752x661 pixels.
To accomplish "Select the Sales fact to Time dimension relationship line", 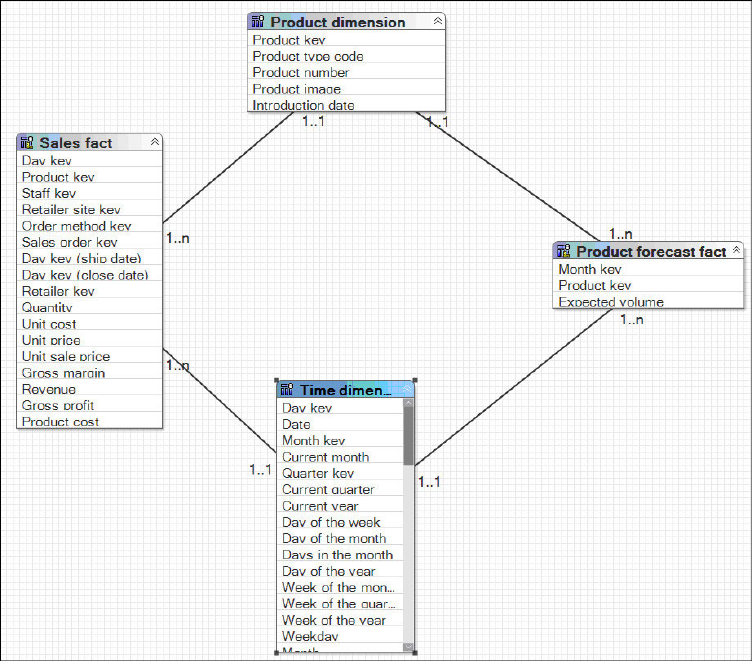I will point(220,400).
